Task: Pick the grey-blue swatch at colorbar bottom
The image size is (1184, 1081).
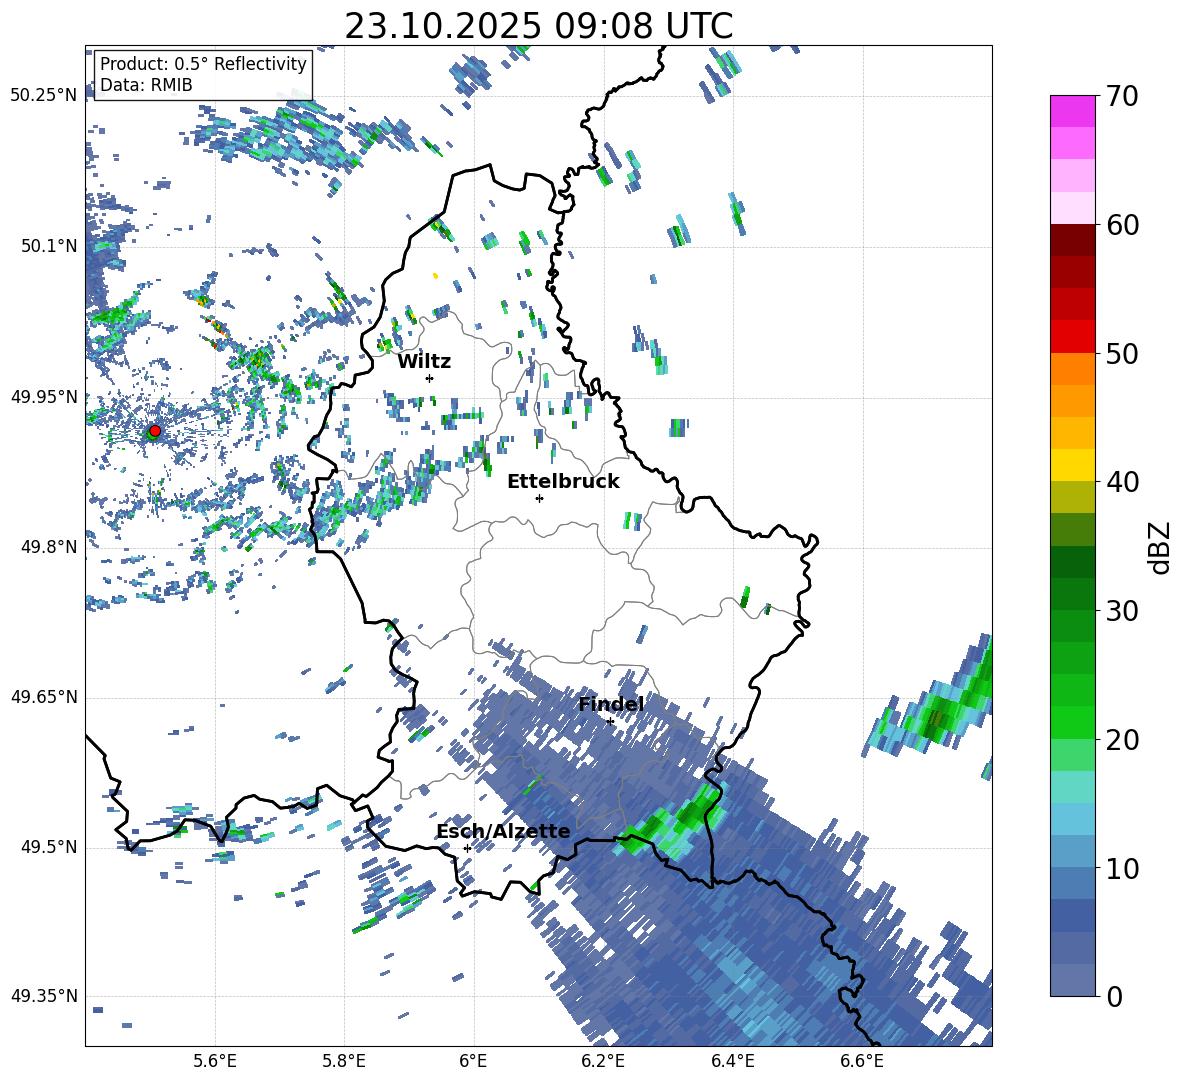Action: click(1072, 980)
